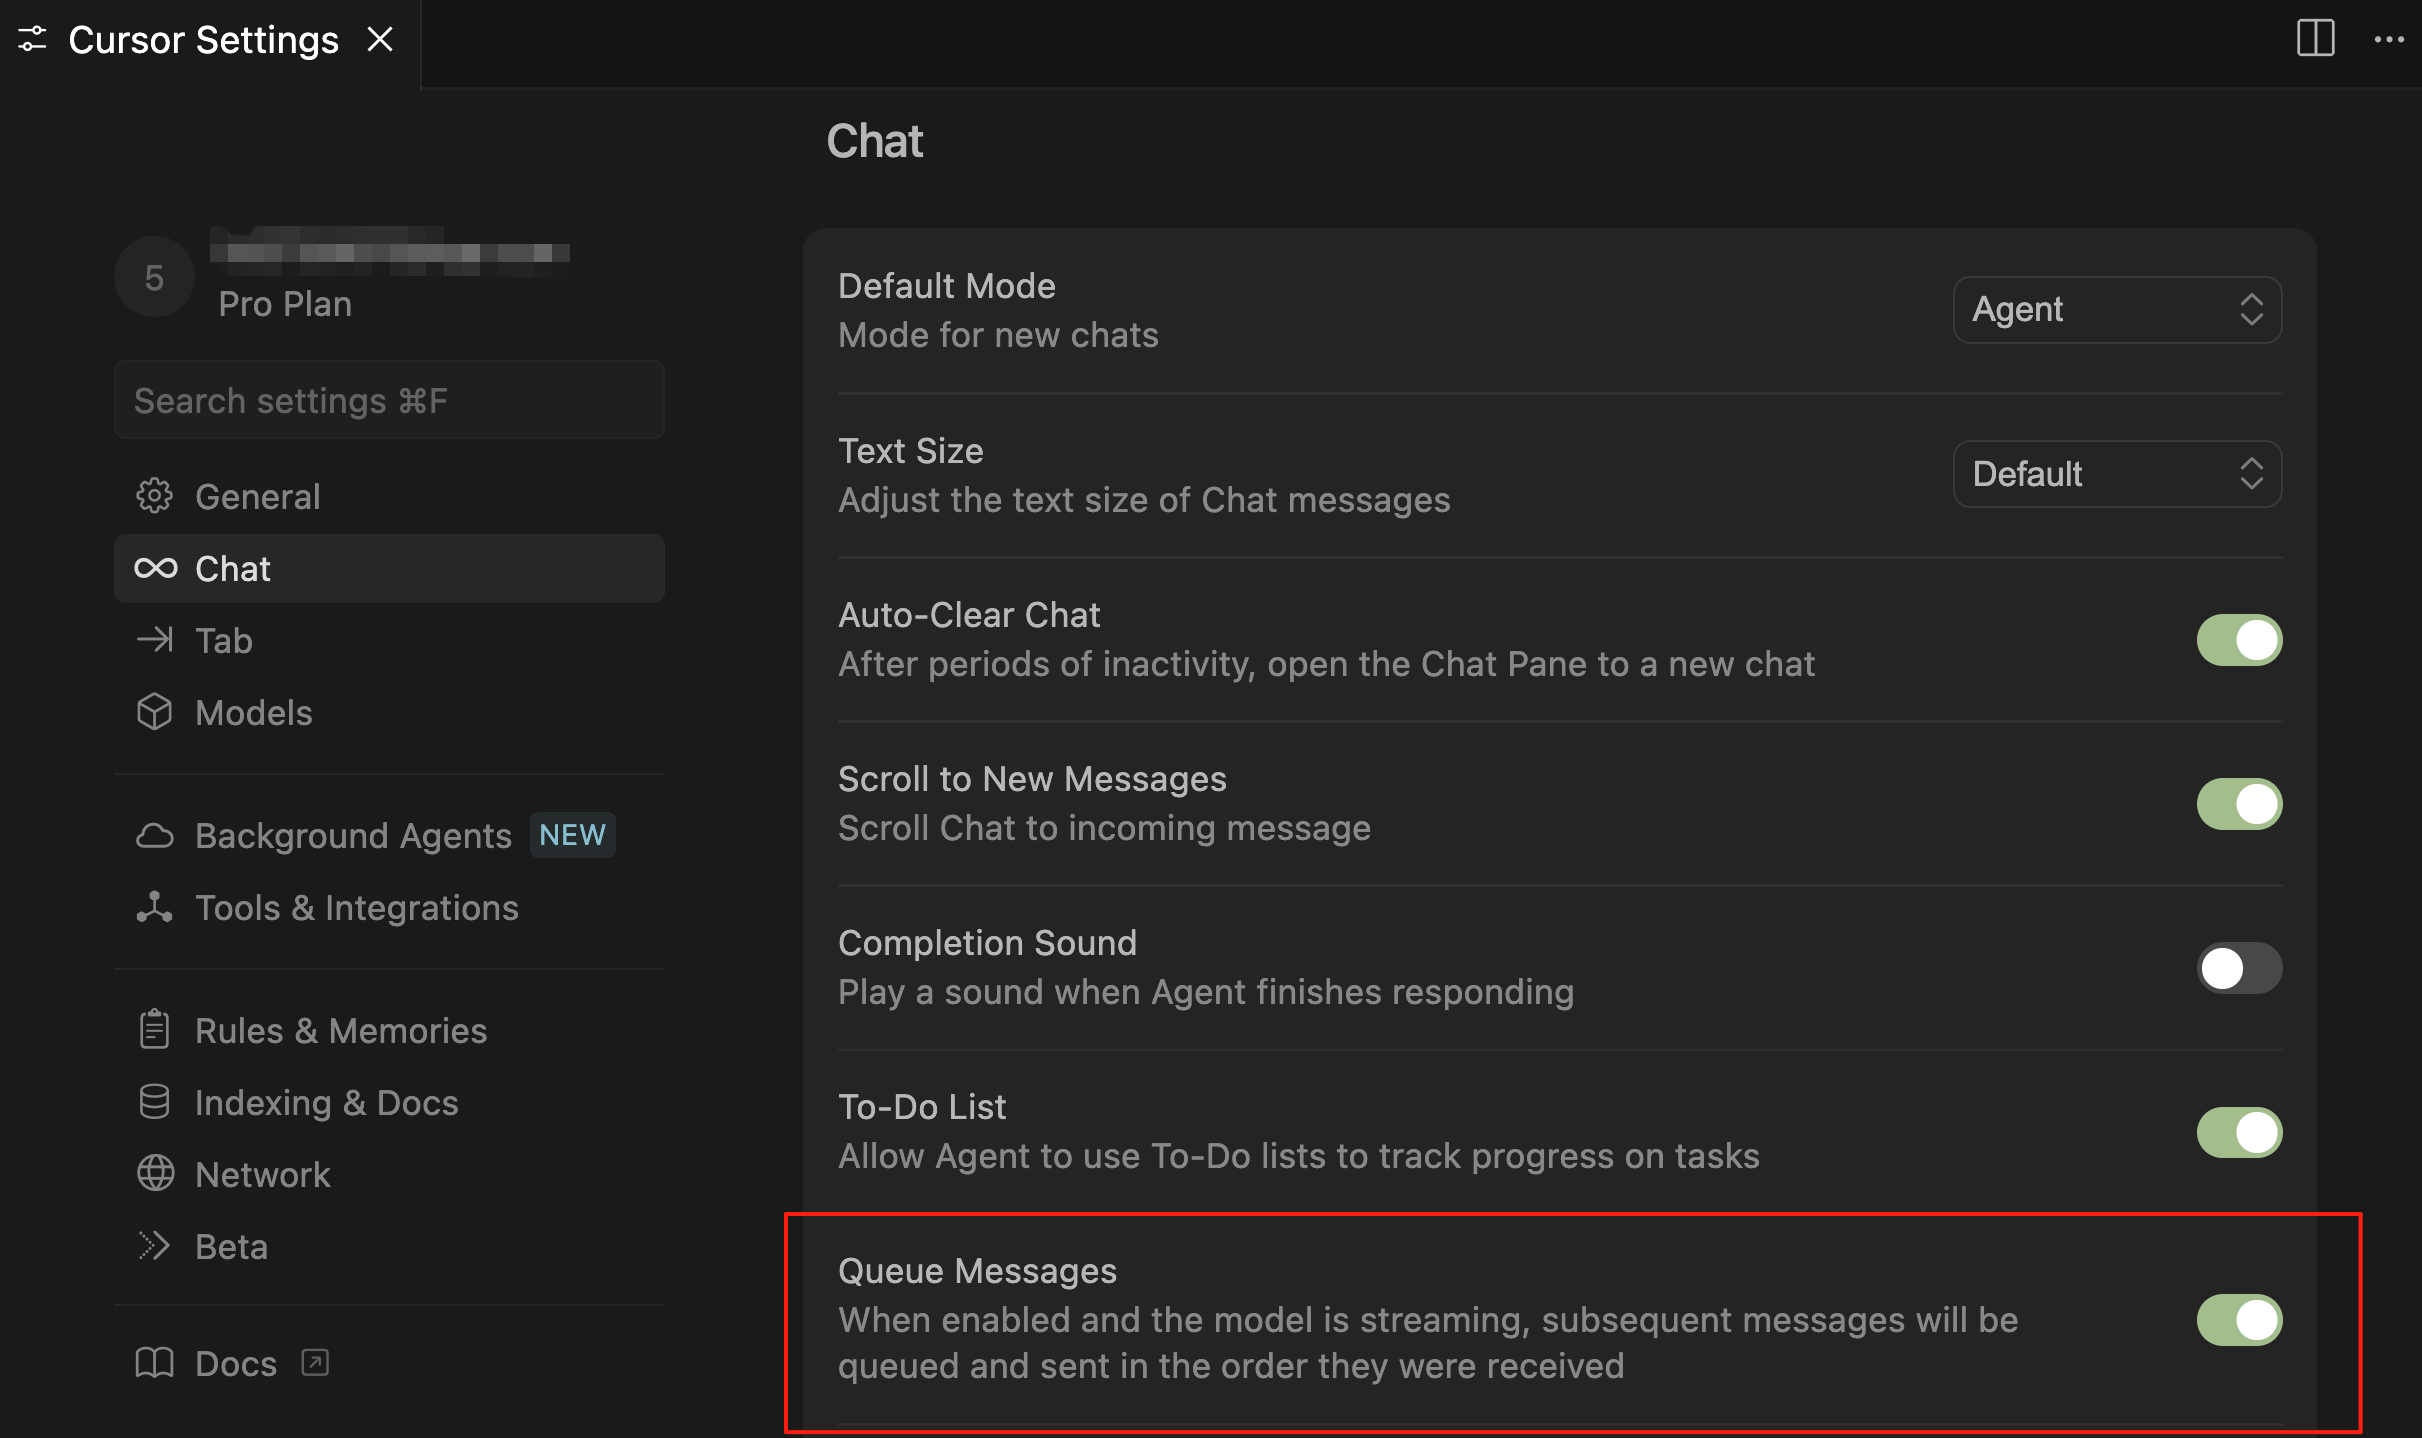
Task: Click the General gear icon
Action: (154, 496)
